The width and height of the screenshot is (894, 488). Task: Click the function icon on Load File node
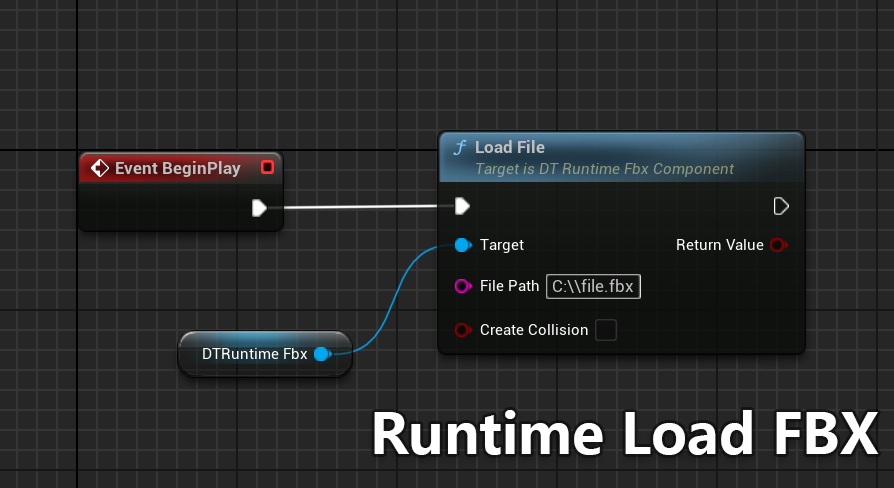(x=460, y=148)
